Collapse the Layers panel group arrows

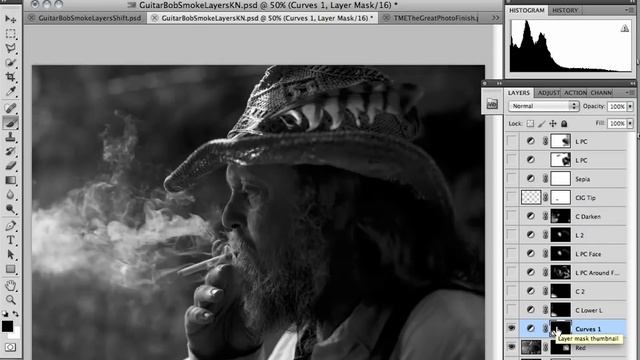point(633,83)
